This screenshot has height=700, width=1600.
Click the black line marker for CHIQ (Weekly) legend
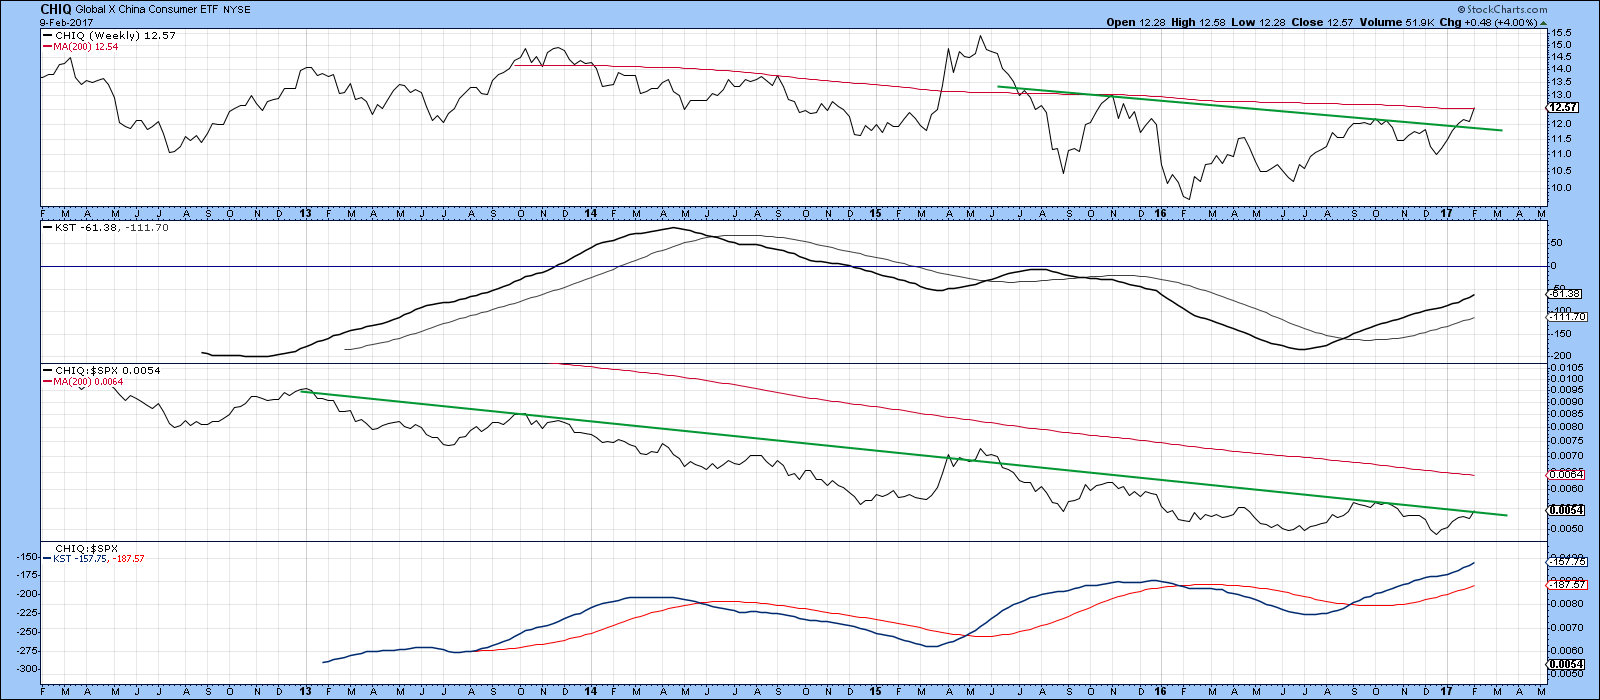(x=47, y=36)
